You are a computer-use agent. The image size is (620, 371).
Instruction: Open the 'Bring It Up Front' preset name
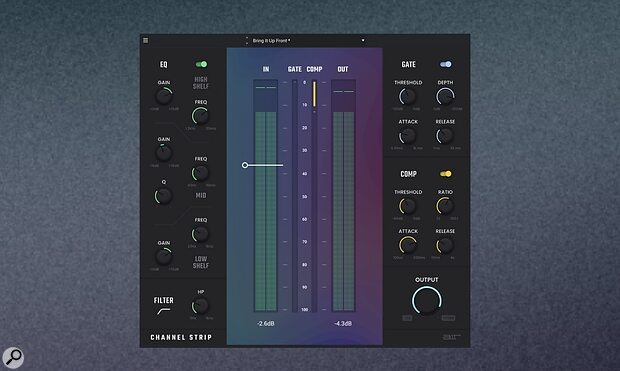[x=271, y=40]
